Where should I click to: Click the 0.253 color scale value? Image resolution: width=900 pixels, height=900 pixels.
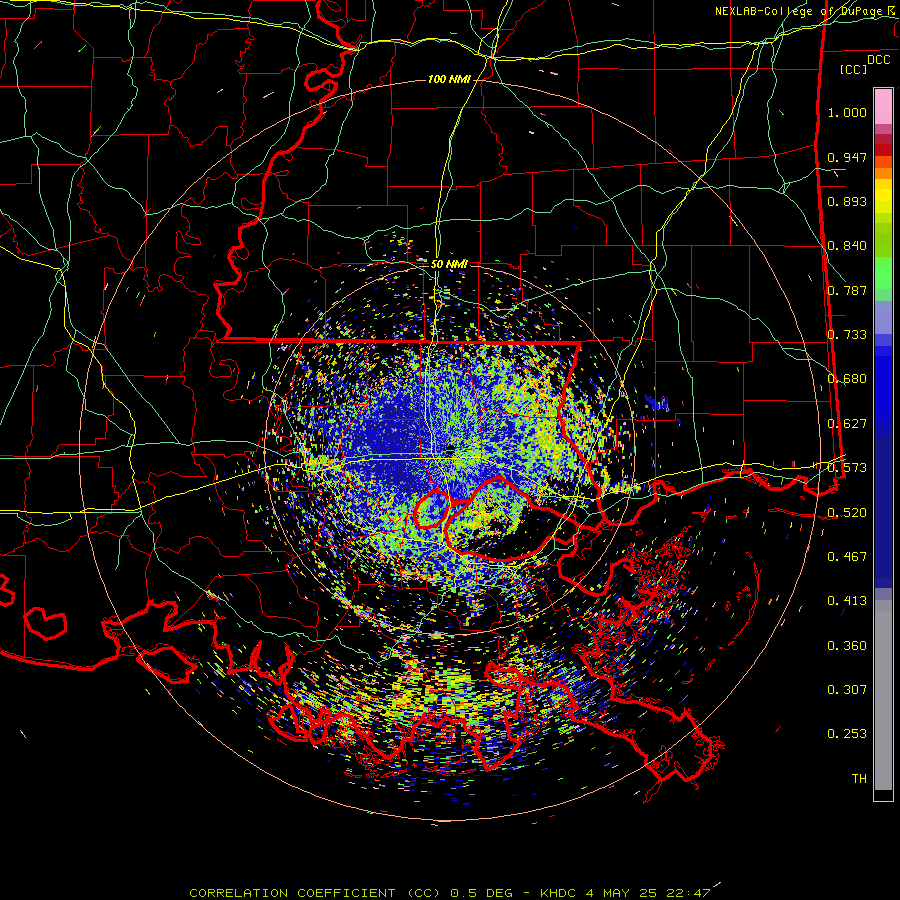click(847, 734)
